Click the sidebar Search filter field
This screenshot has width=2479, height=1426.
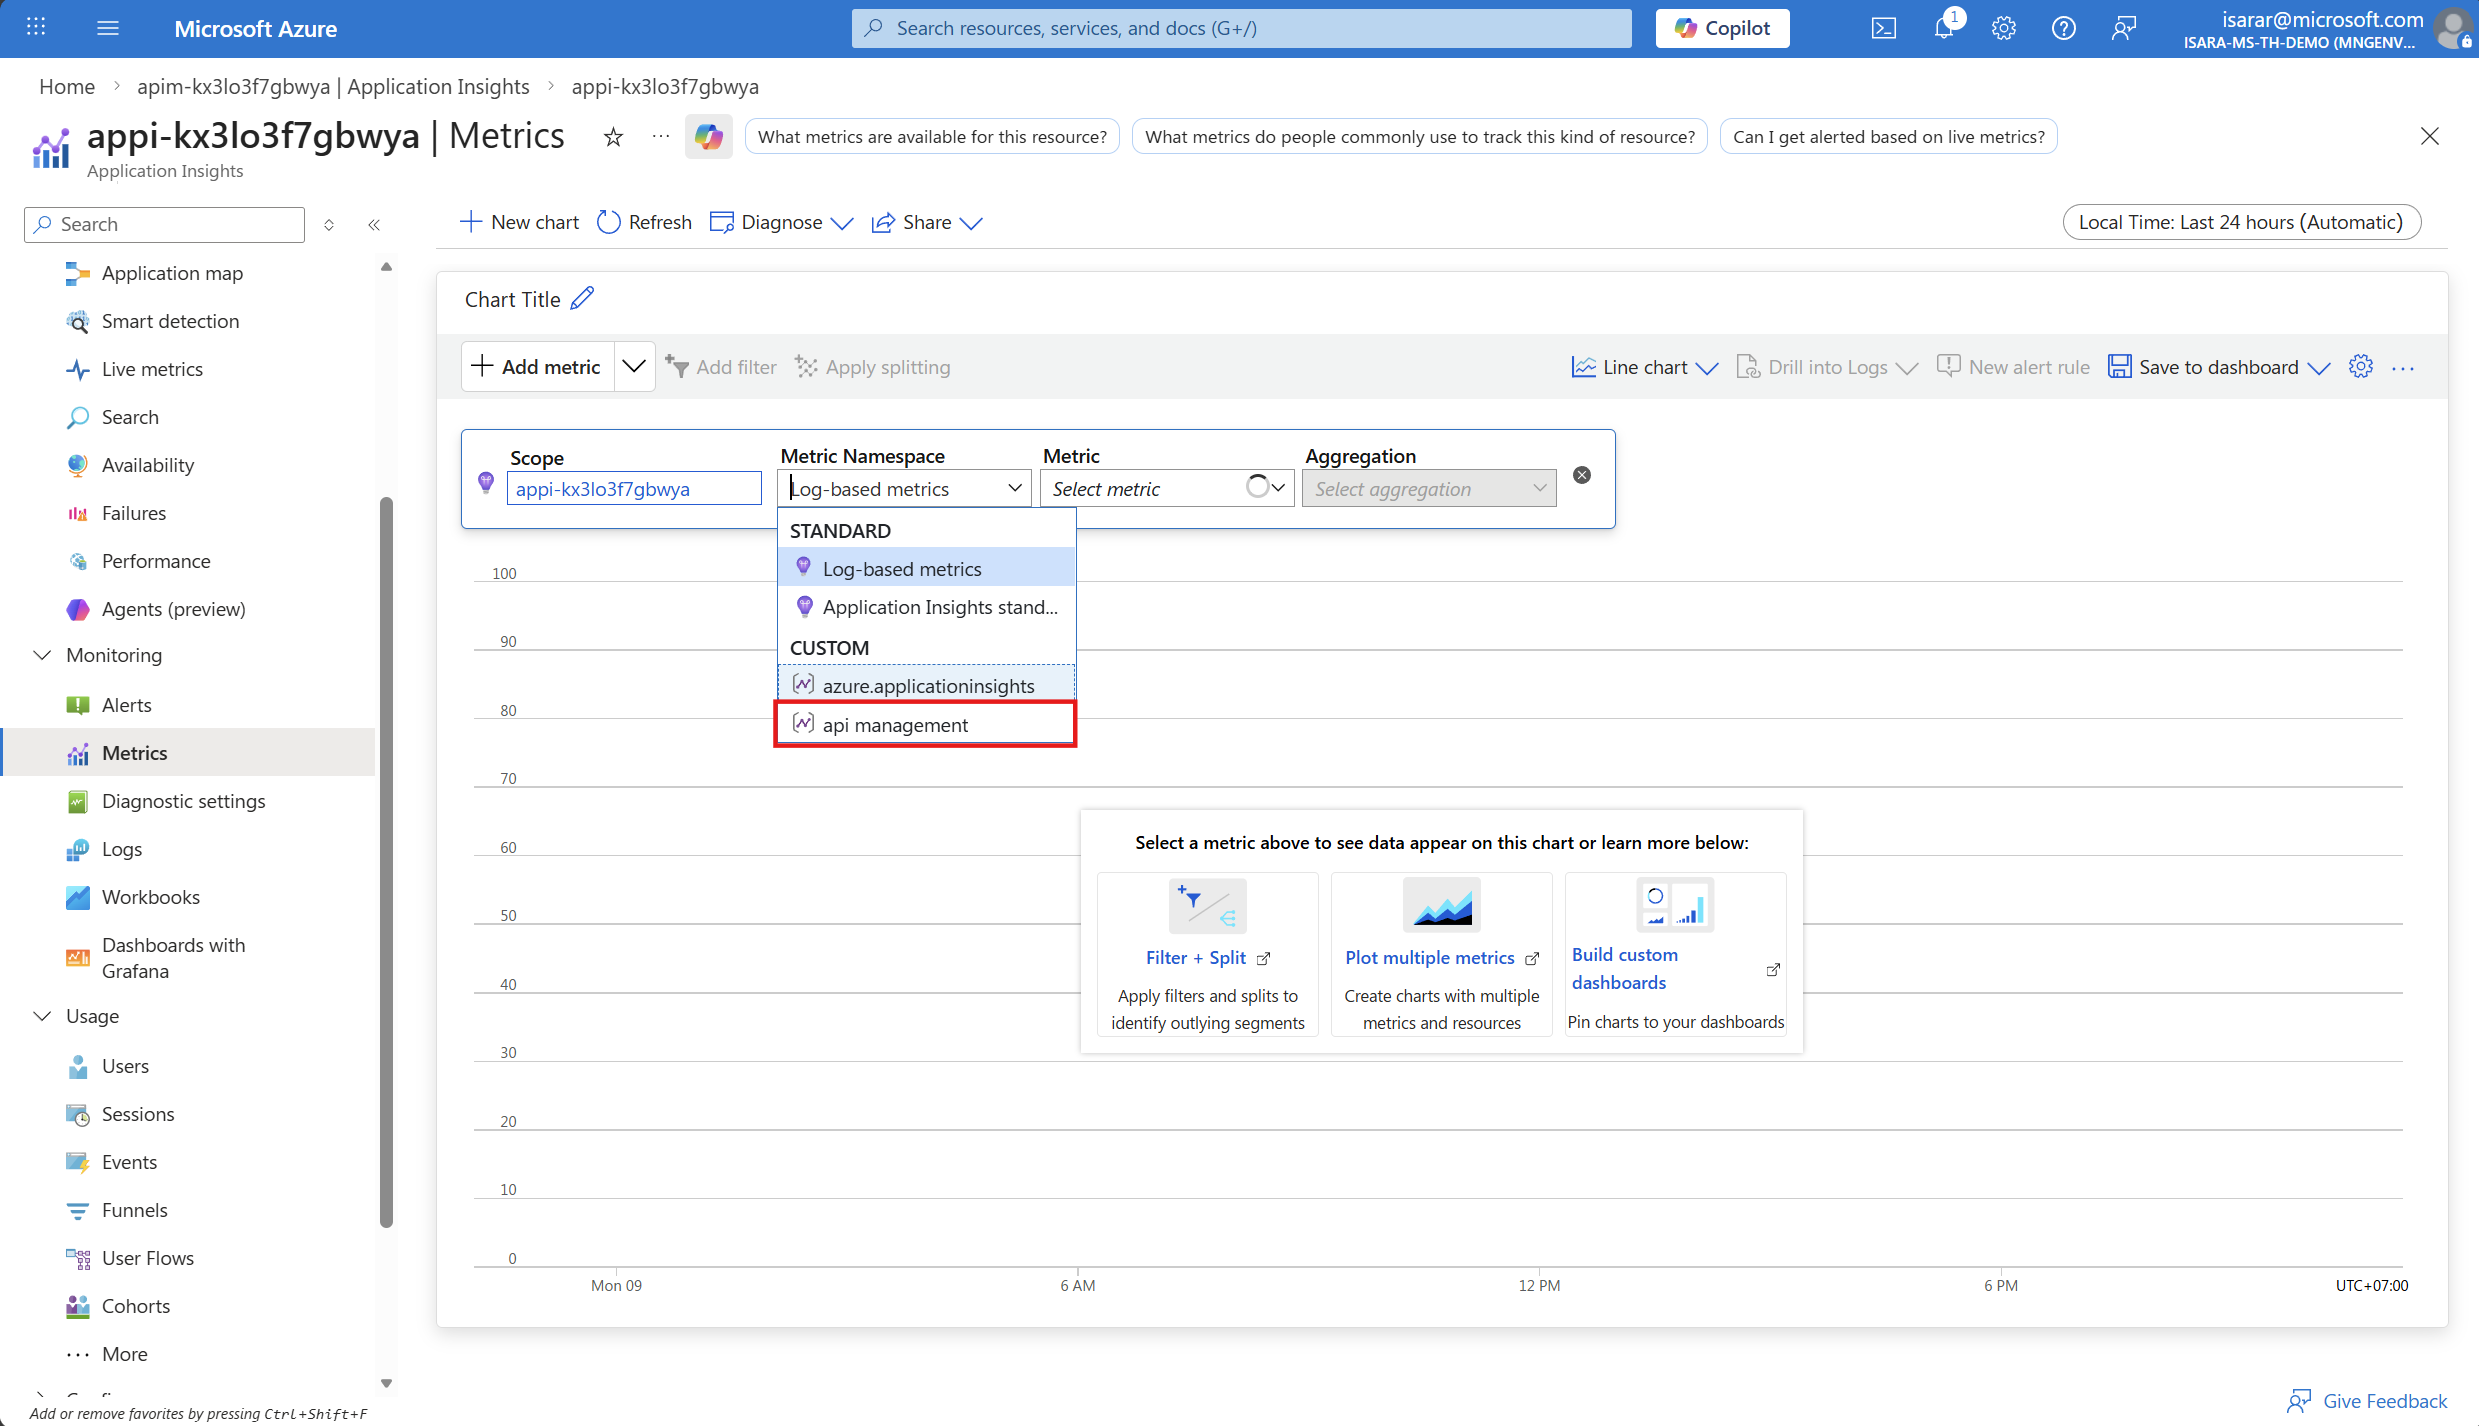pyautogui.click(x=164, y=225)
